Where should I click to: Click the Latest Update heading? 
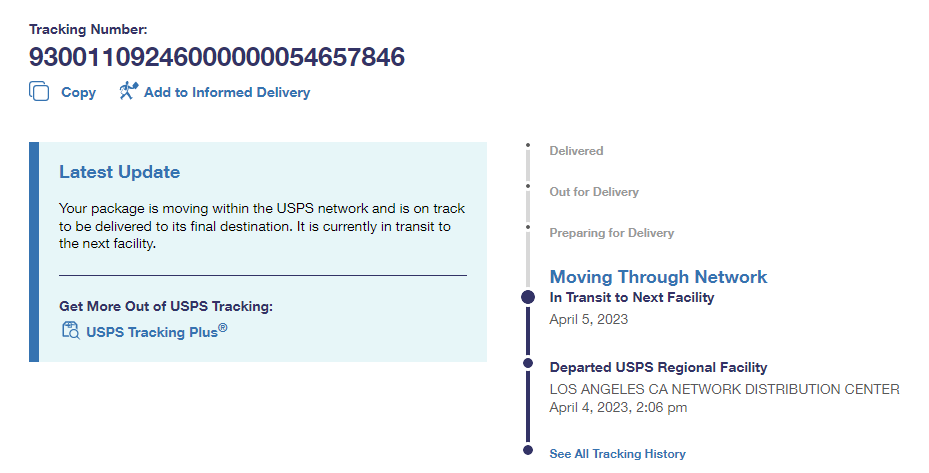click(x=119, y=172)
